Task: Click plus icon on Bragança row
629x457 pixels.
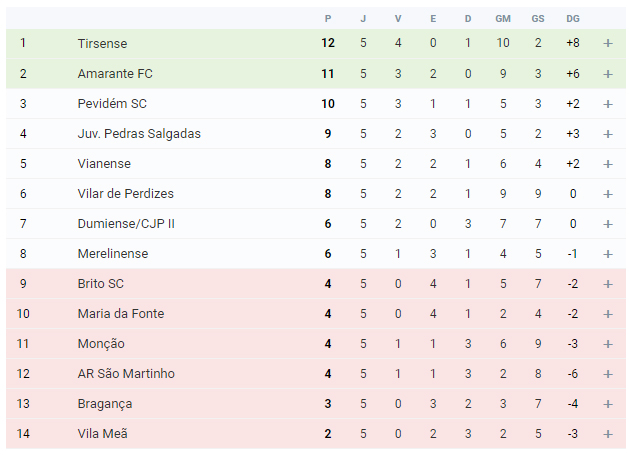Action: click(x=608, y=404)
